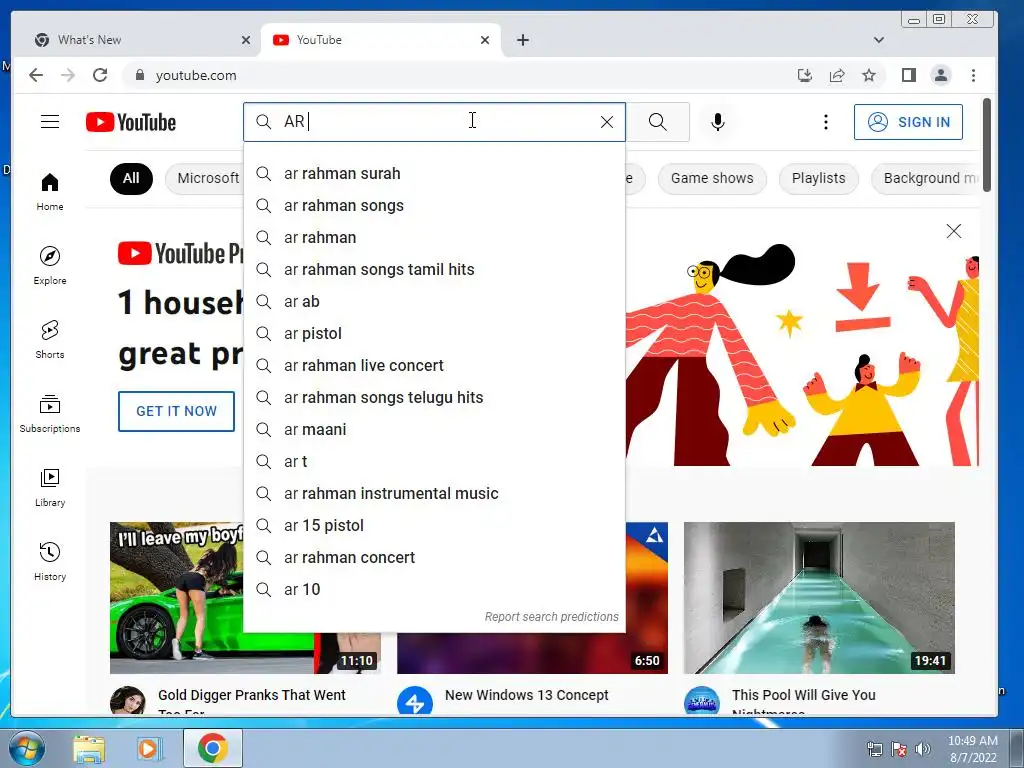The width and height of the screenshot is (1024, 768).
Task: Click the pool video channel avatar
Action: click(x=702, y=702)
